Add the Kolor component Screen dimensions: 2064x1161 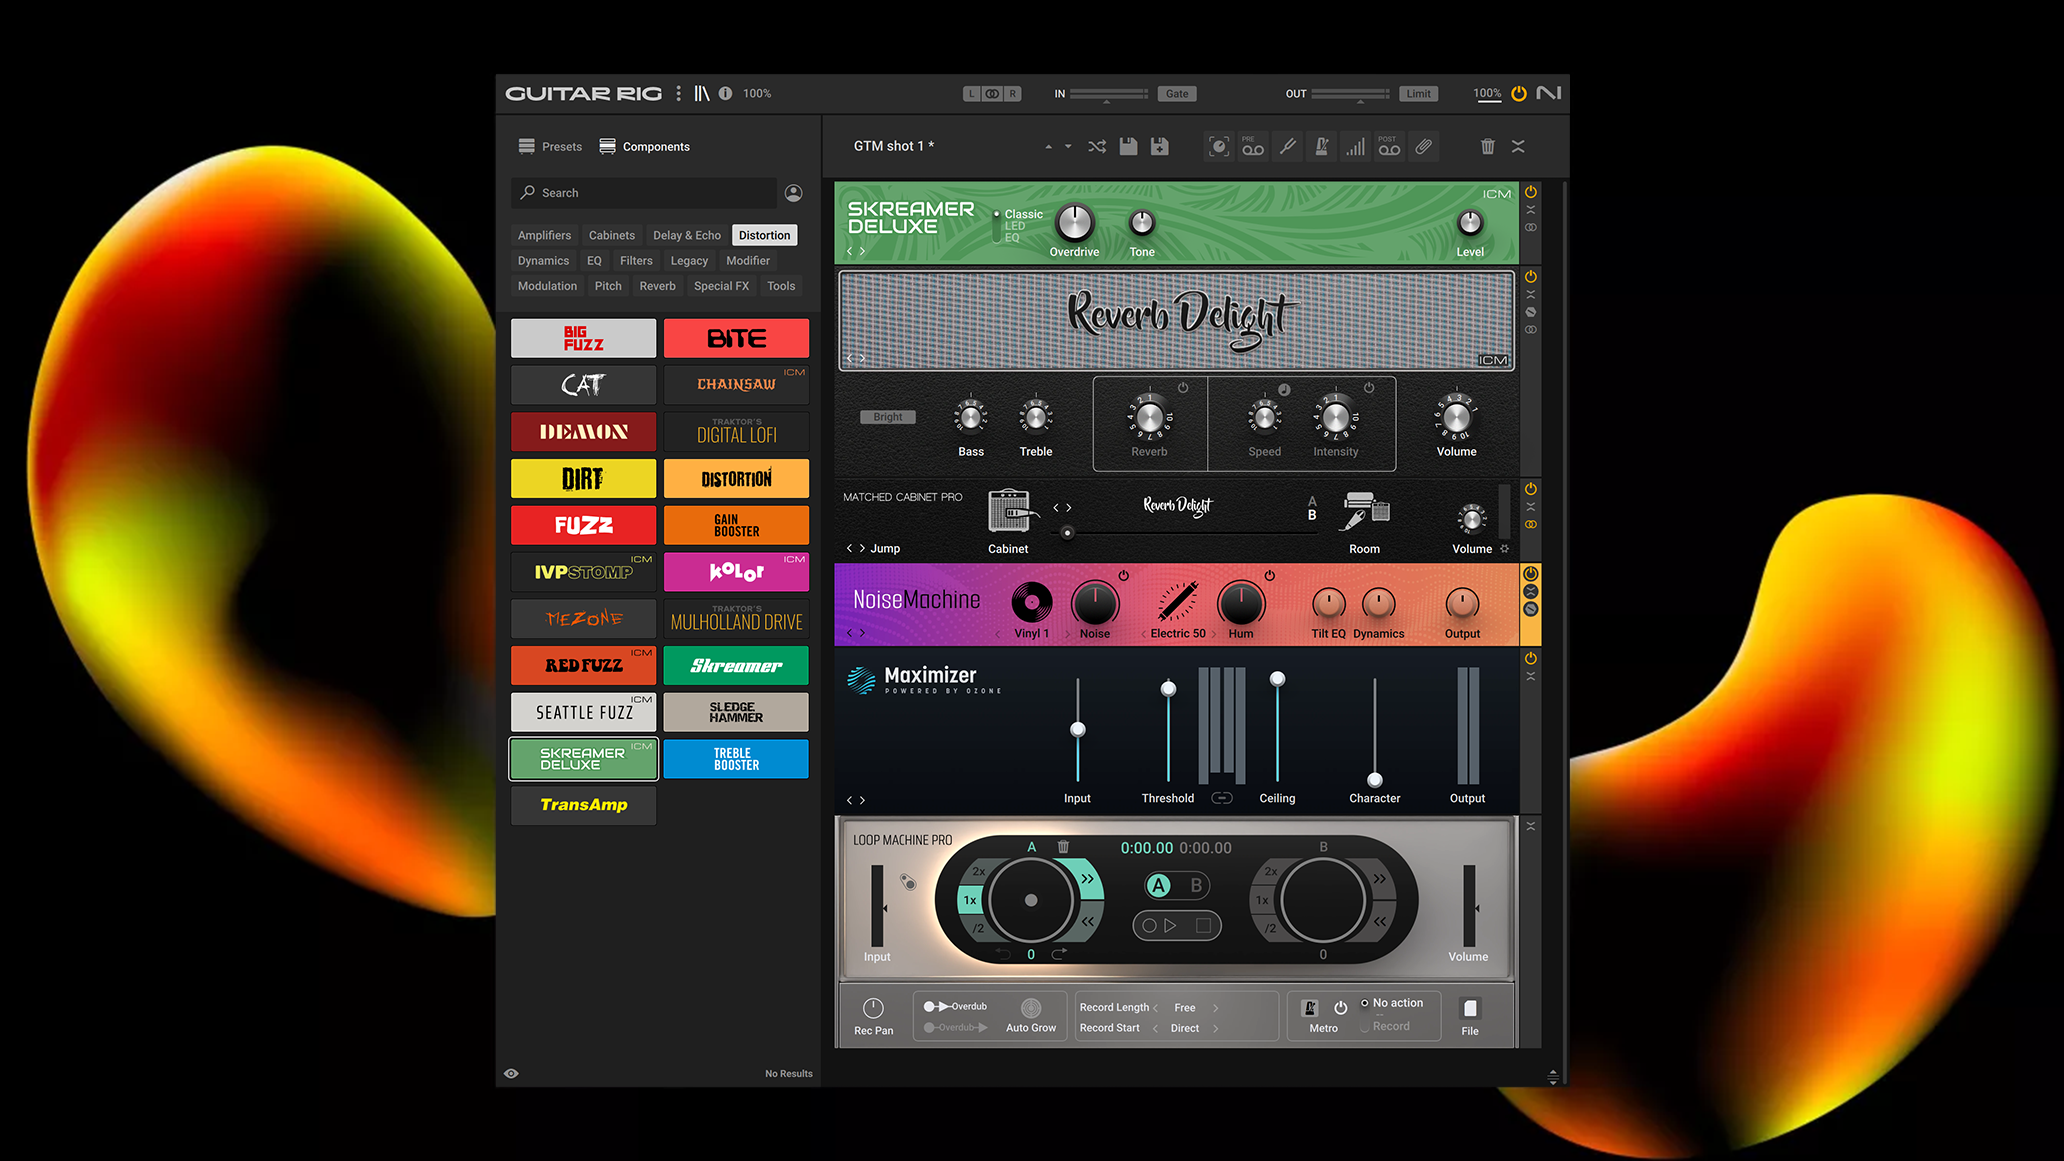point(737,572)
